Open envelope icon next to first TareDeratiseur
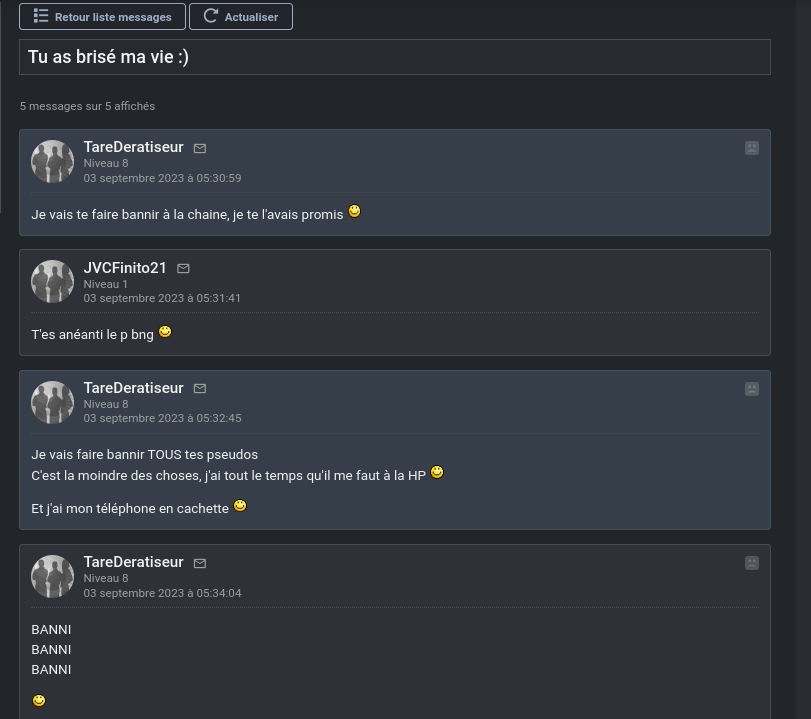The height and width of the screenshot is (719, 811). pos(200,148)
